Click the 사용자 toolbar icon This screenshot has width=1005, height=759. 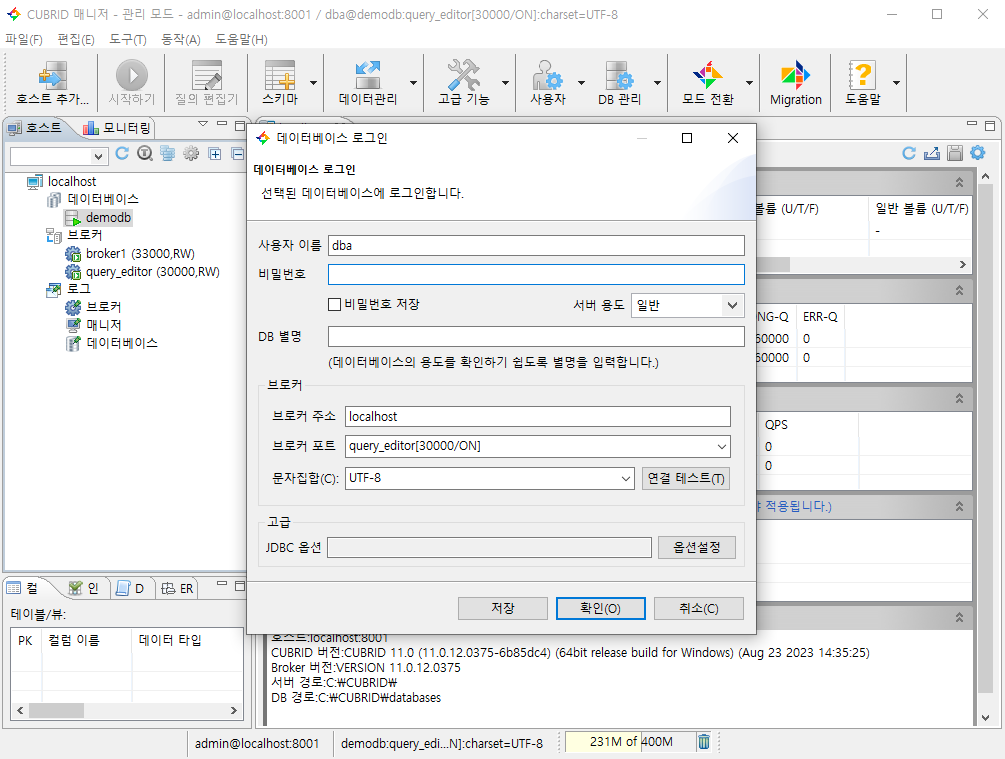(547, 76)
